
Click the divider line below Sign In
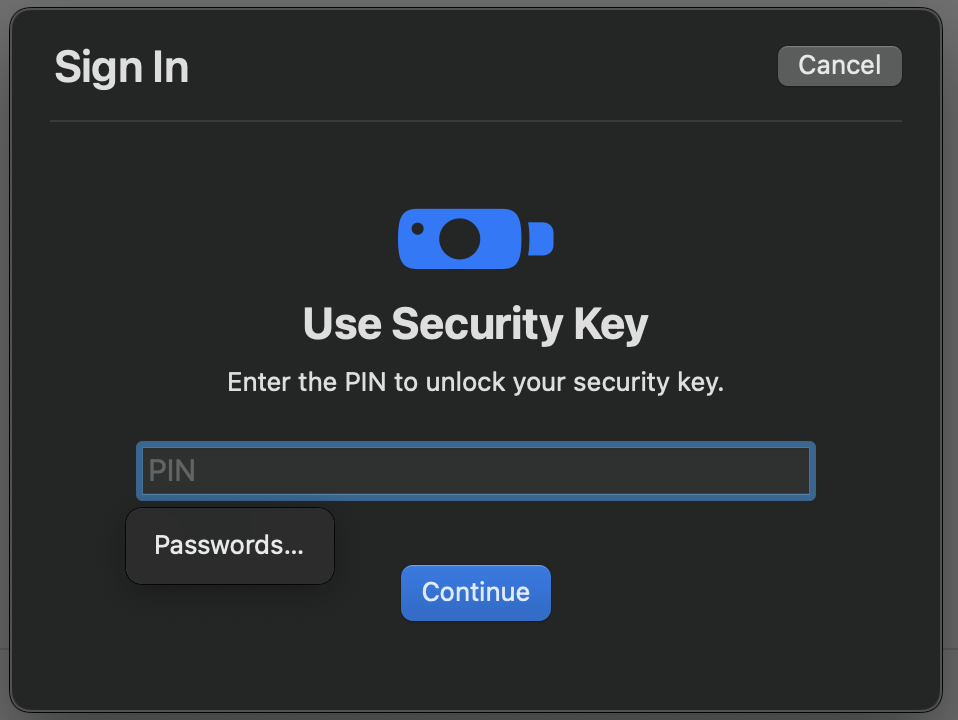click(x=475, y=121)
